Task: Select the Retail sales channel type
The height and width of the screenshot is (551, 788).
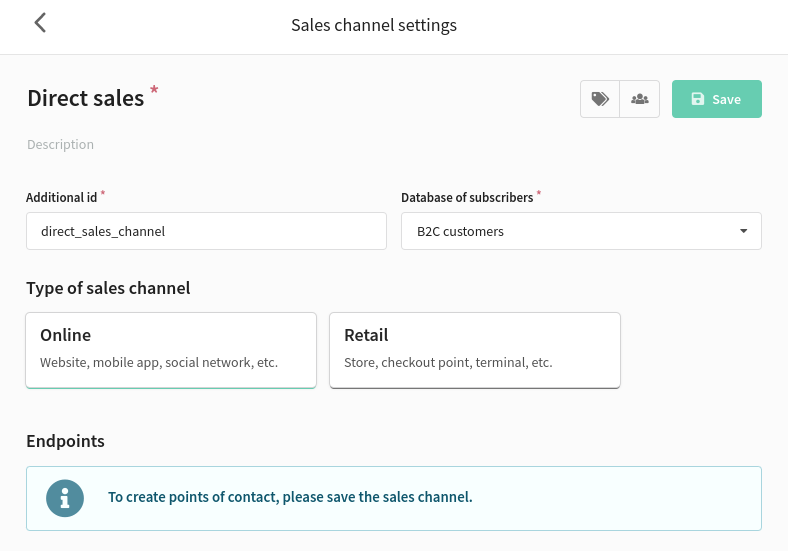Action: [x=475, y=350]
